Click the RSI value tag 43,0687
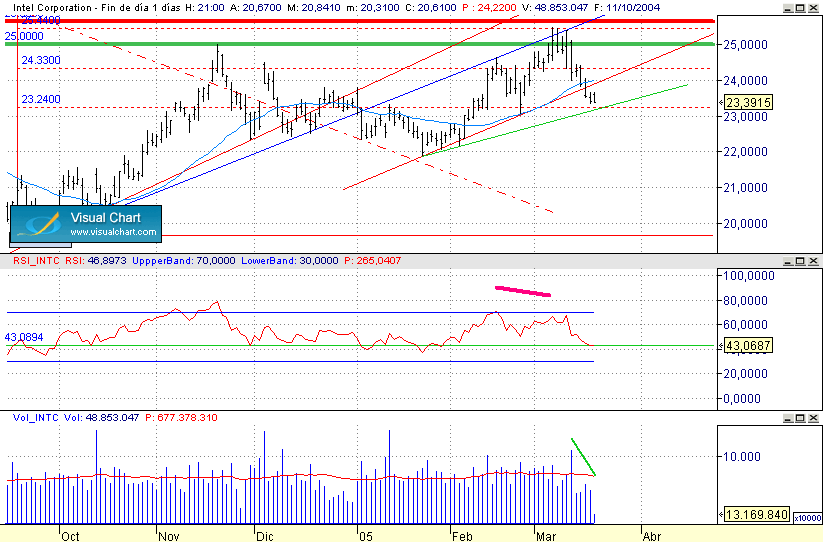The width and height of the screenshot is (823, 542). click(748, 346)
